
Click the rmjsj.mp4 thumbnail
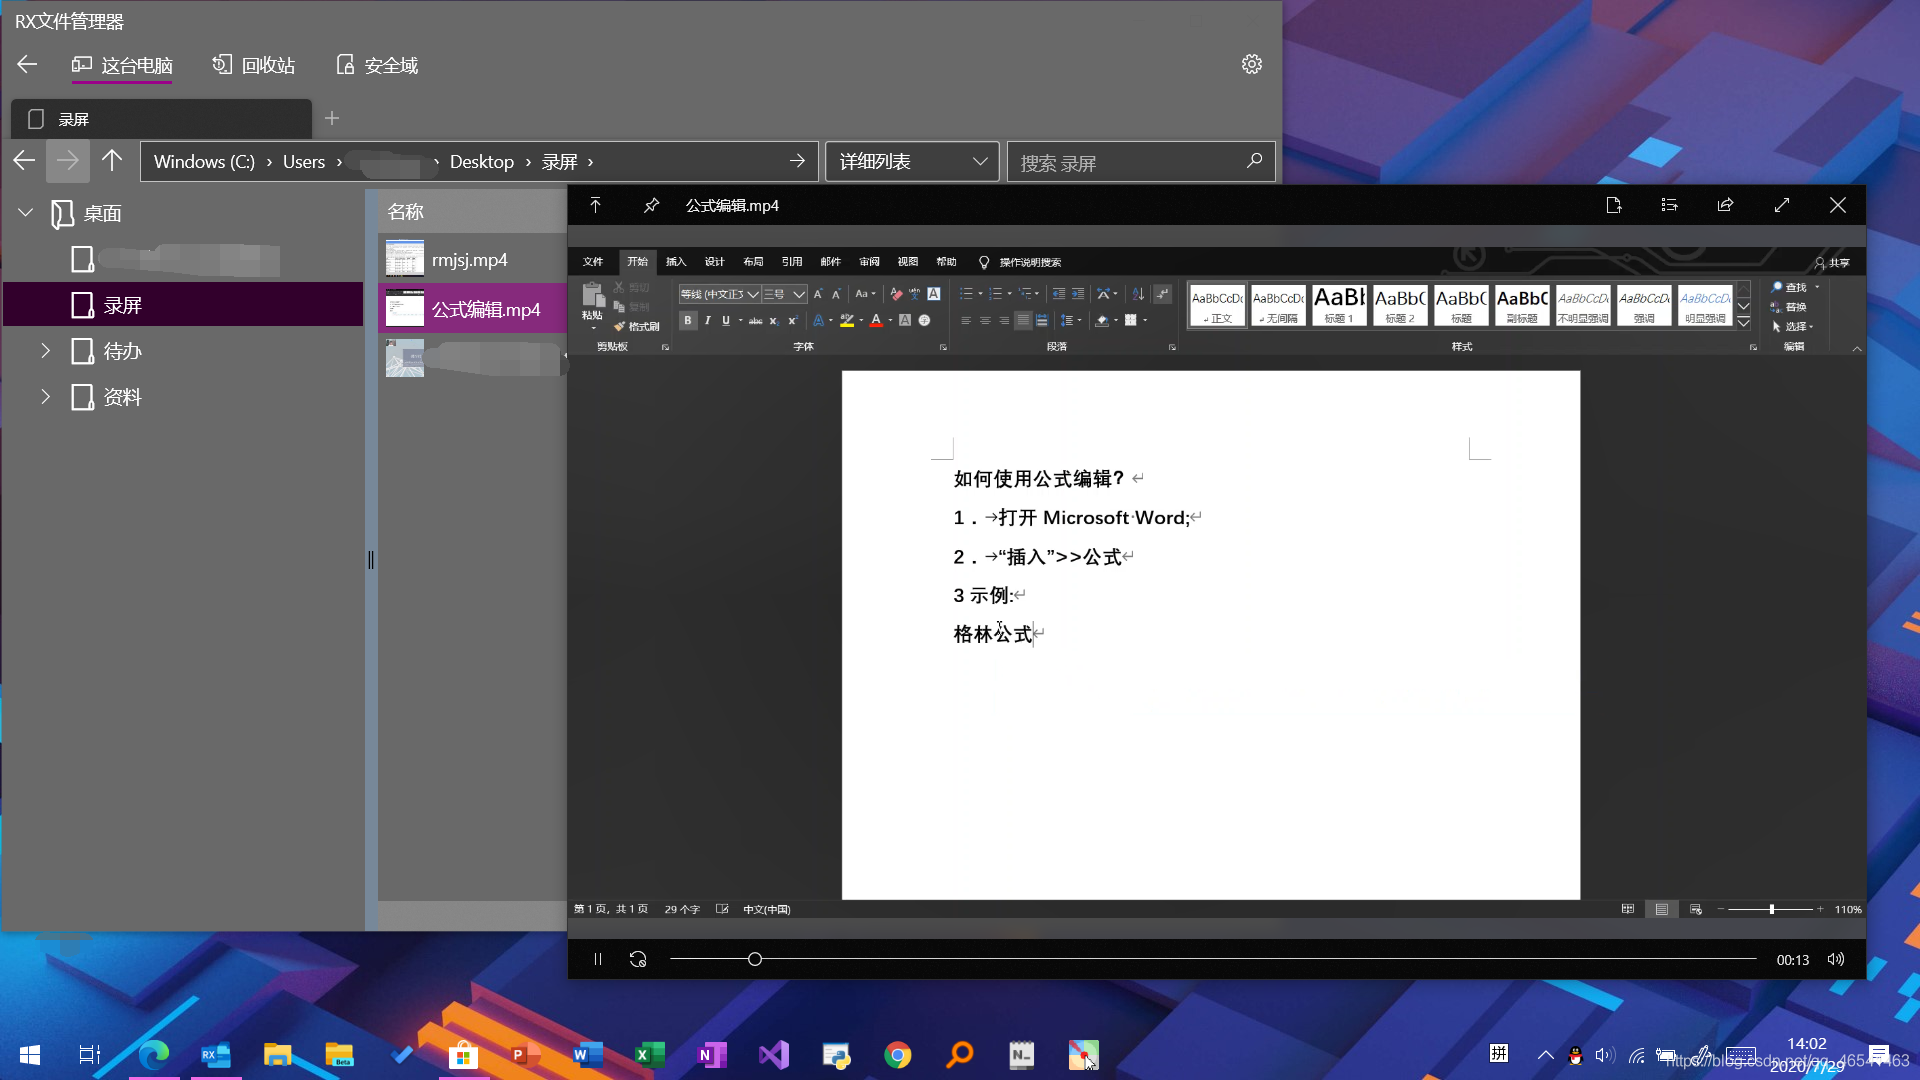coord(405,259)
